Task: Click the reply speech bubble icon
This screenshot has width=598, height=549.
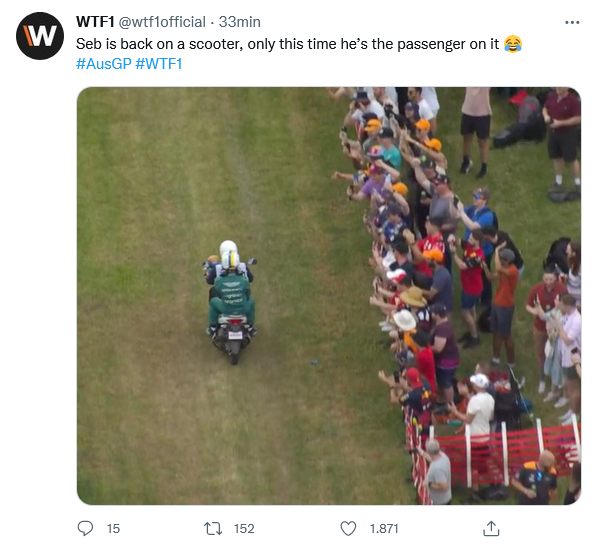Action: pyautogui.click(x=85, y=528)
